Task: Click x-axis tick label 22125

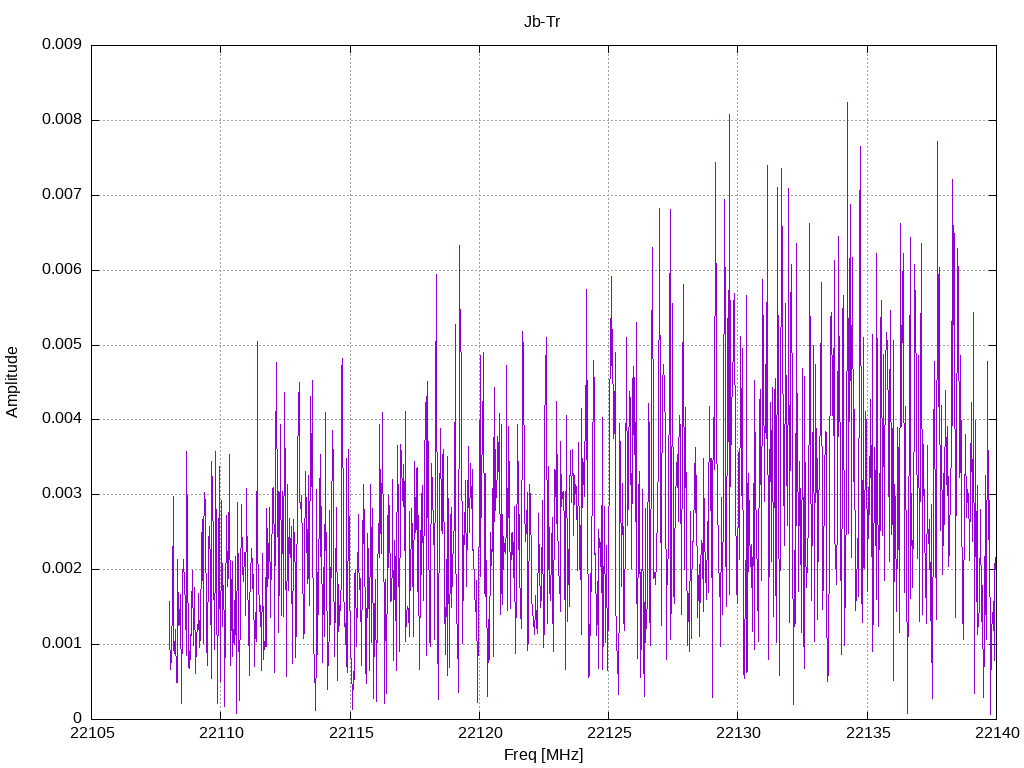Action: coord(609,733)
